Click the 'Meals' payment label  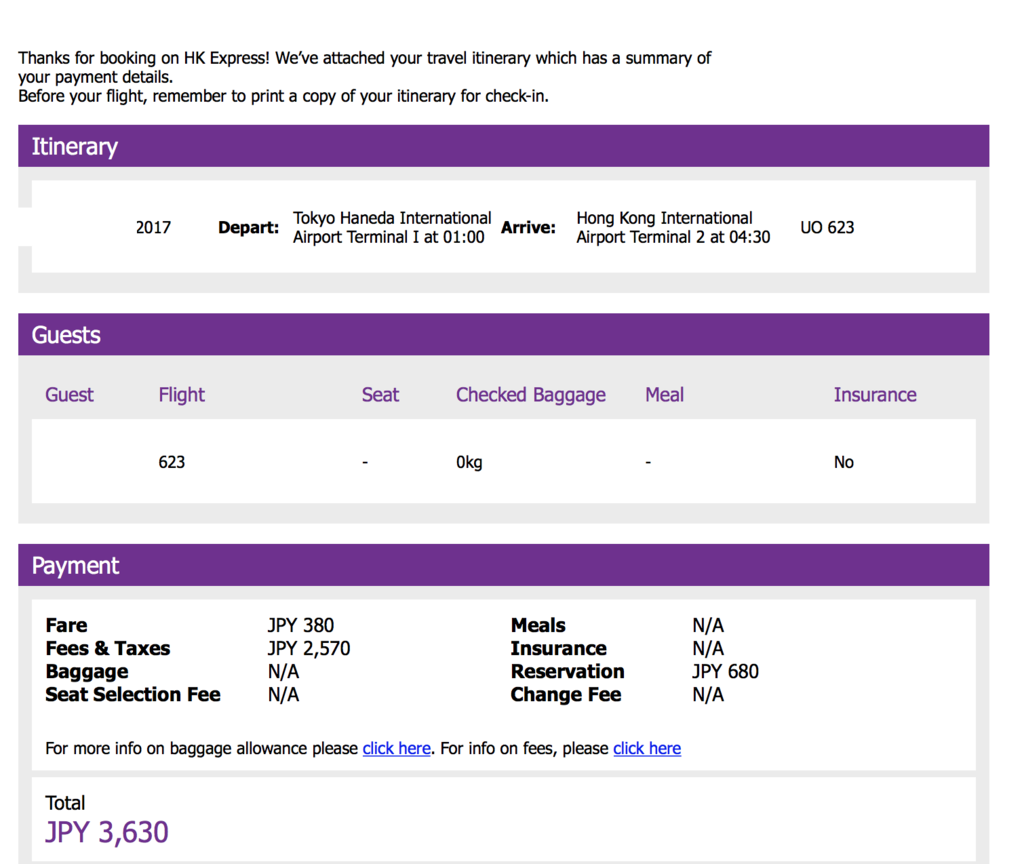[538, 626]
